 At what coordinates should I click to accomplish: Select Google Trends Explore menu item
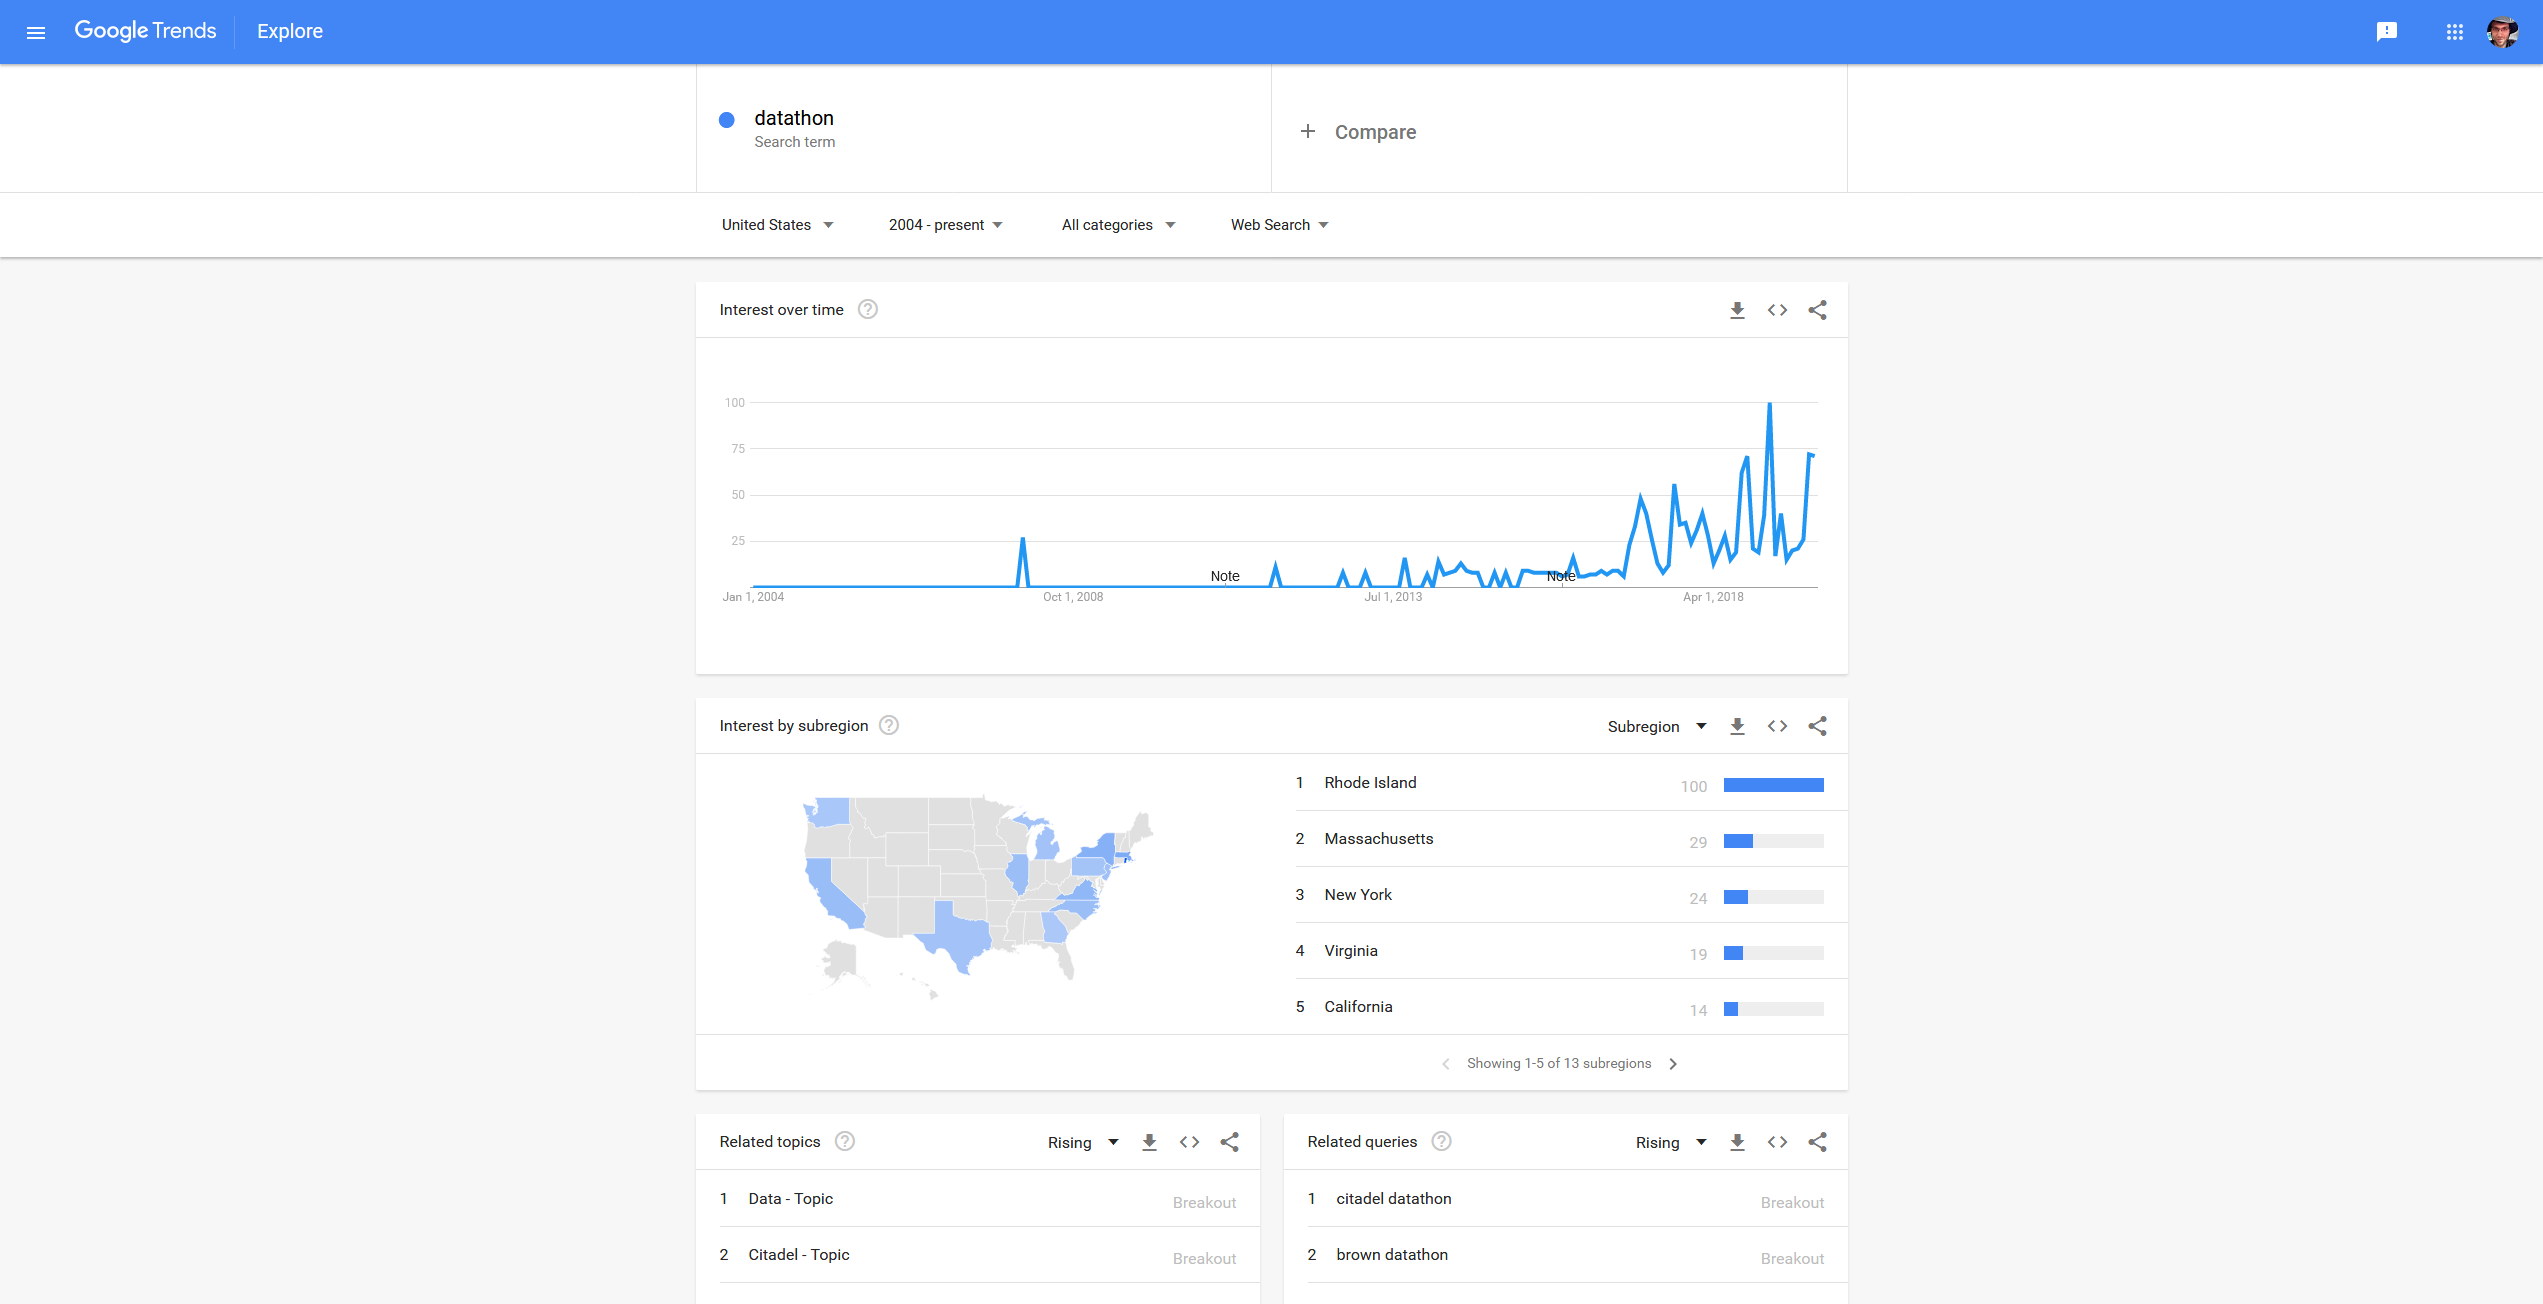click(x=288, y=30)
